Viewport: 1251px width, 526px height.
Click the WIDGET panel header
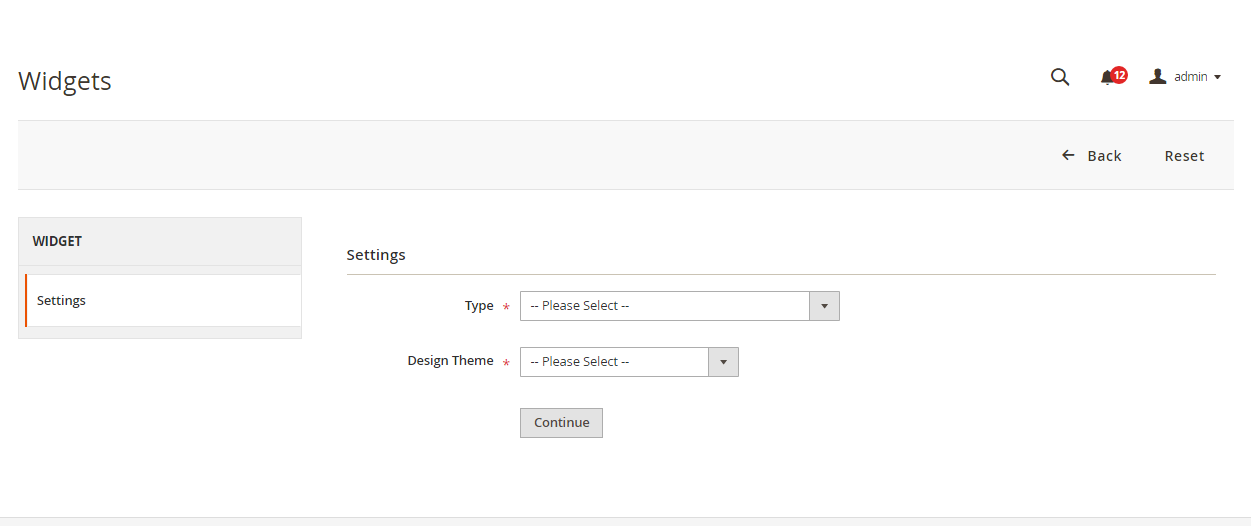coord(160,241)
